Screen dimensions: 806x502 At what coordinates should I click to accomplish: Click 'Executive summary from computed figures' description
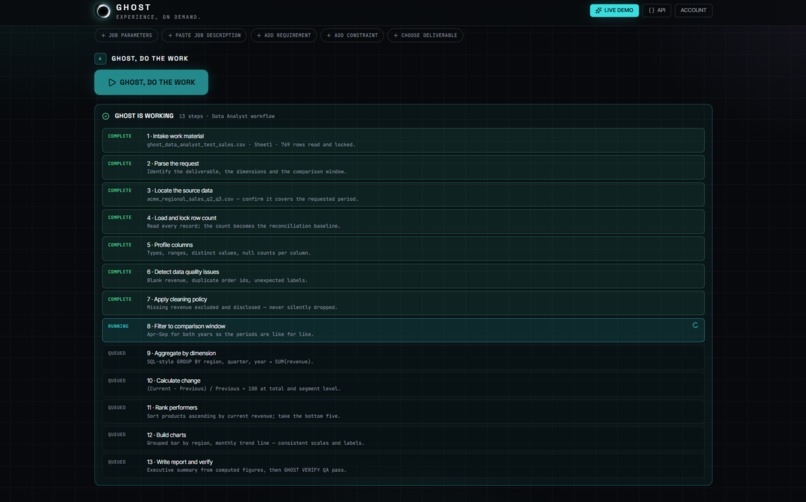(246, 470)
